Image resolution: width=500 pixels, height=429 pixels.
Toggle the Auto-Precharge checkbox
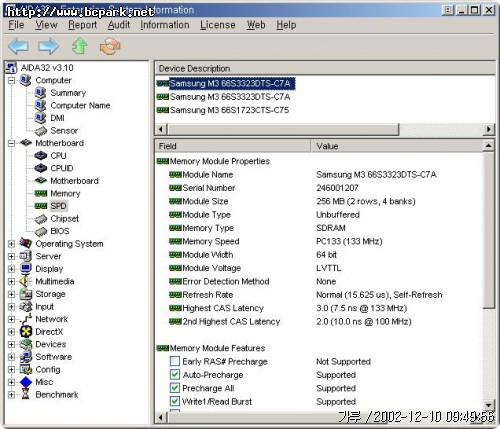point(175,374)
